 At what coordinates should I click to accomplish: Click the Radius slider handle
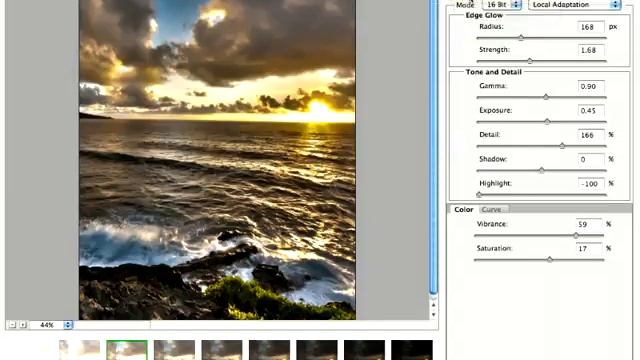[x=521, y=38]
